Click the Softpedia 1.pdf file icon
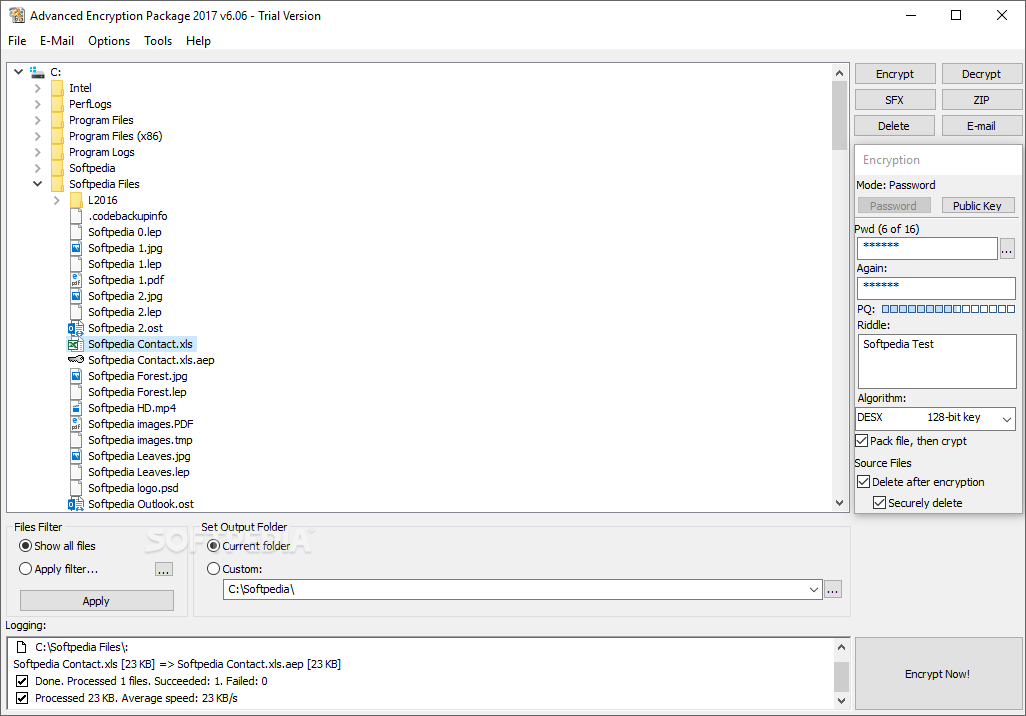The image size is (1026, 716). 76,280
